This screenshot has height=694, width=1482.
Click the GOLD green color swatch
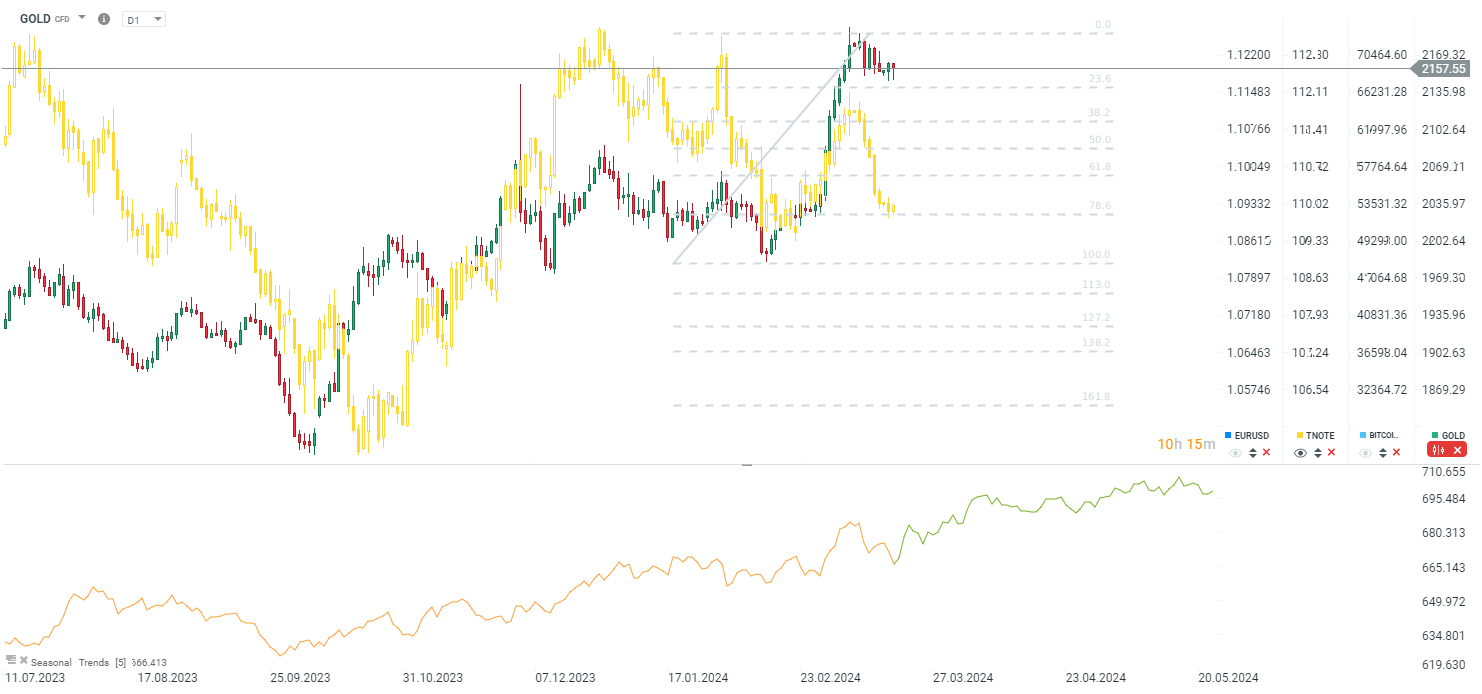pyautogui.click(x=1435, y=435)
